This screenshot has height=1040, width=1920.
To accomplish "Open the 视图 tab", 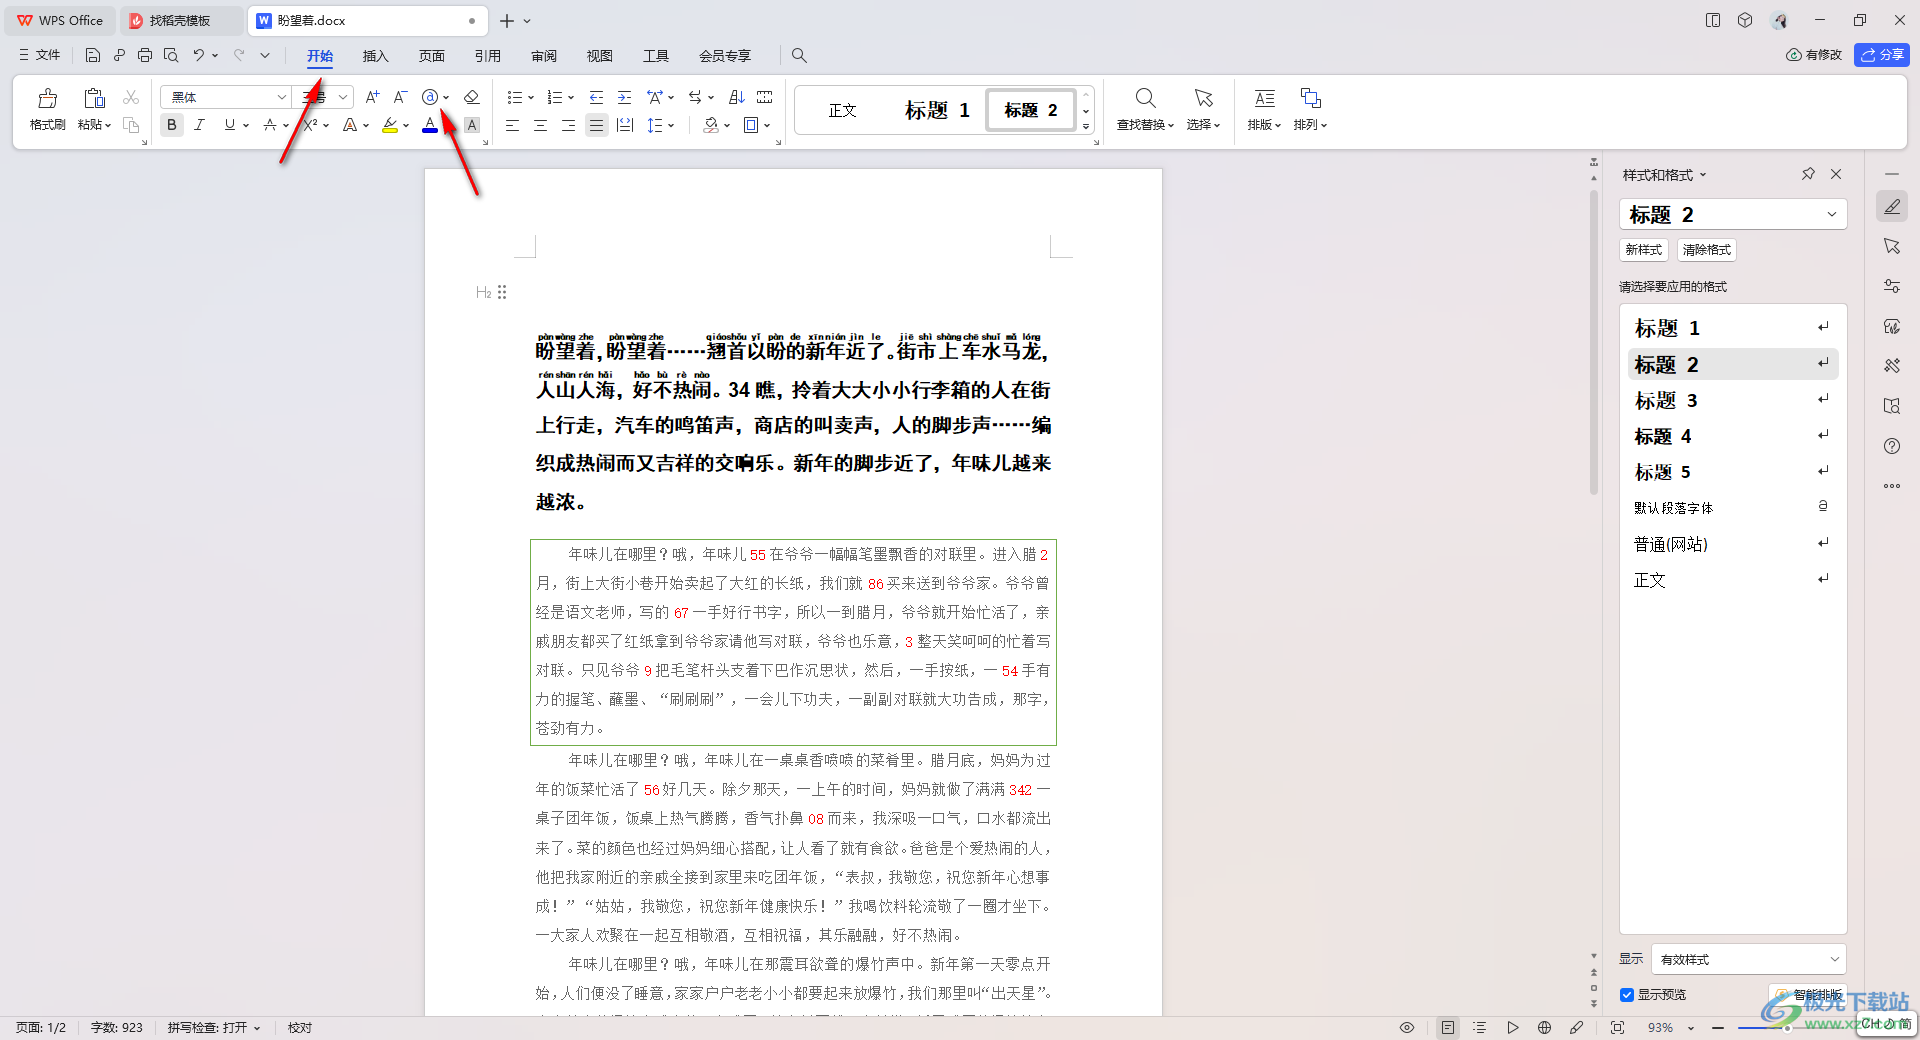I will tap(599, 56).
